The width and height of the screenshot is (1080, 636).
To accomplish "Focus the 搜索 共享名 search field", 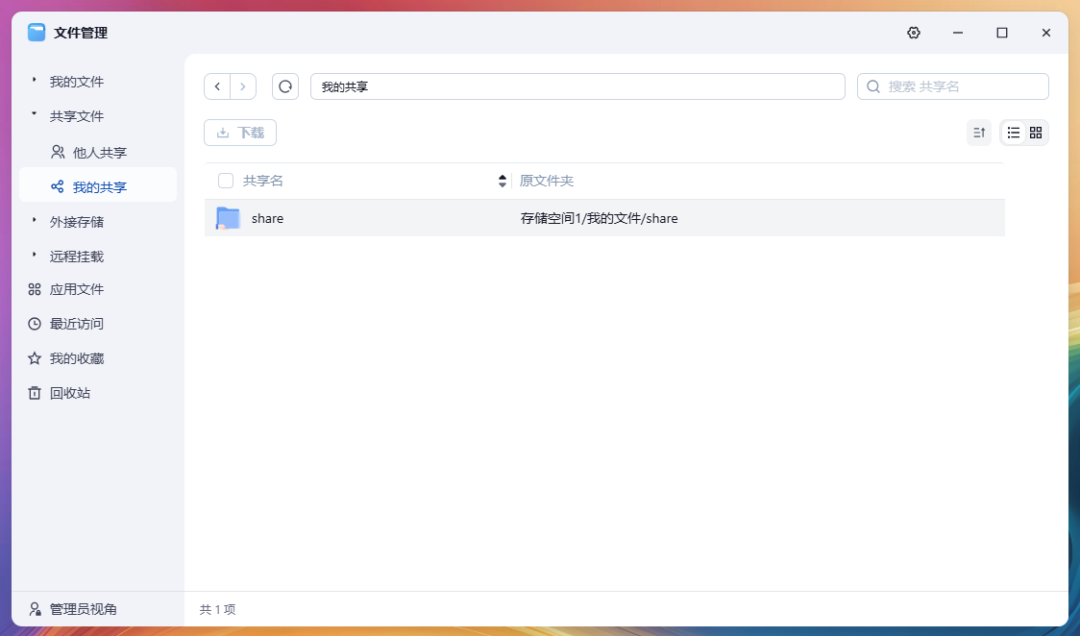I will click(953, 87).
